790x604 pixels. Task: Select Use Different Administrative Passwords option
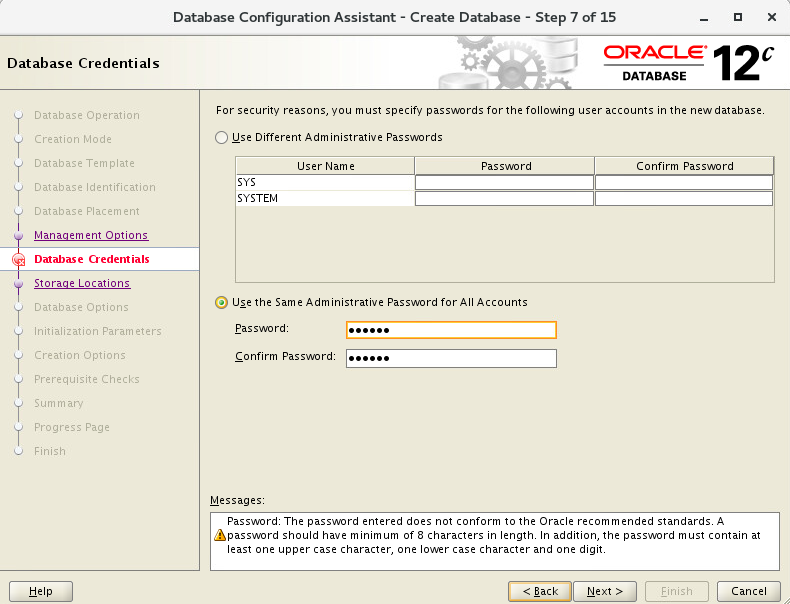[221, 138]
